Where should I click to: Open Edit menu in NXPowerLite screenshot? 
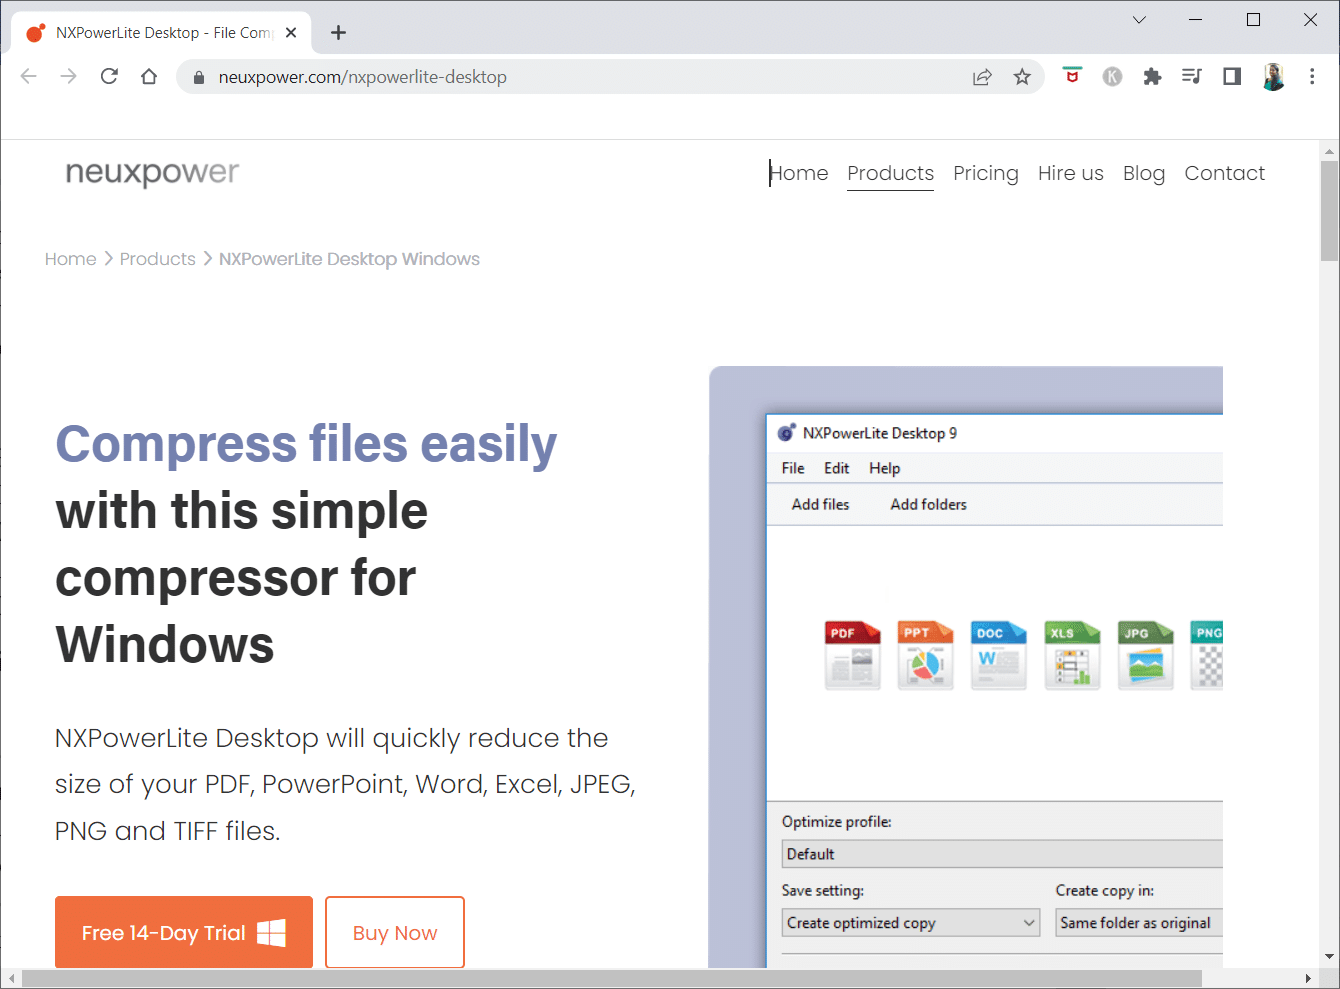point(837,468)
